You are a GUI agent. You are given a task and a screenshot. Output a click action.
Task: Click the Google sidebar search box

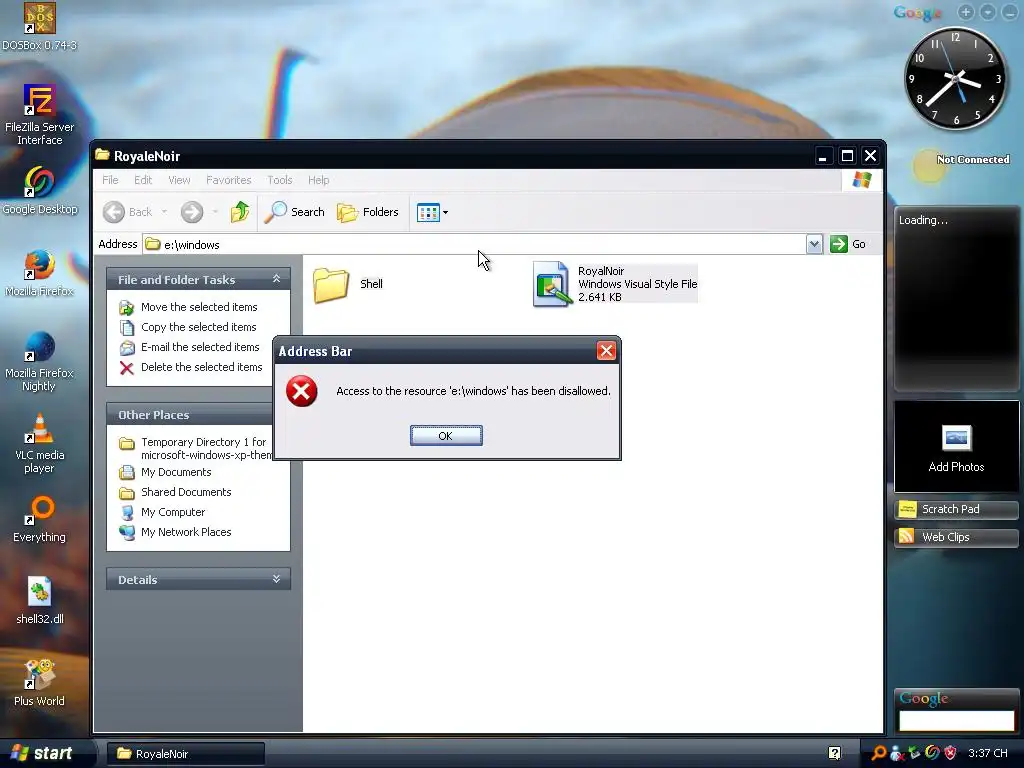coord(956,721)
